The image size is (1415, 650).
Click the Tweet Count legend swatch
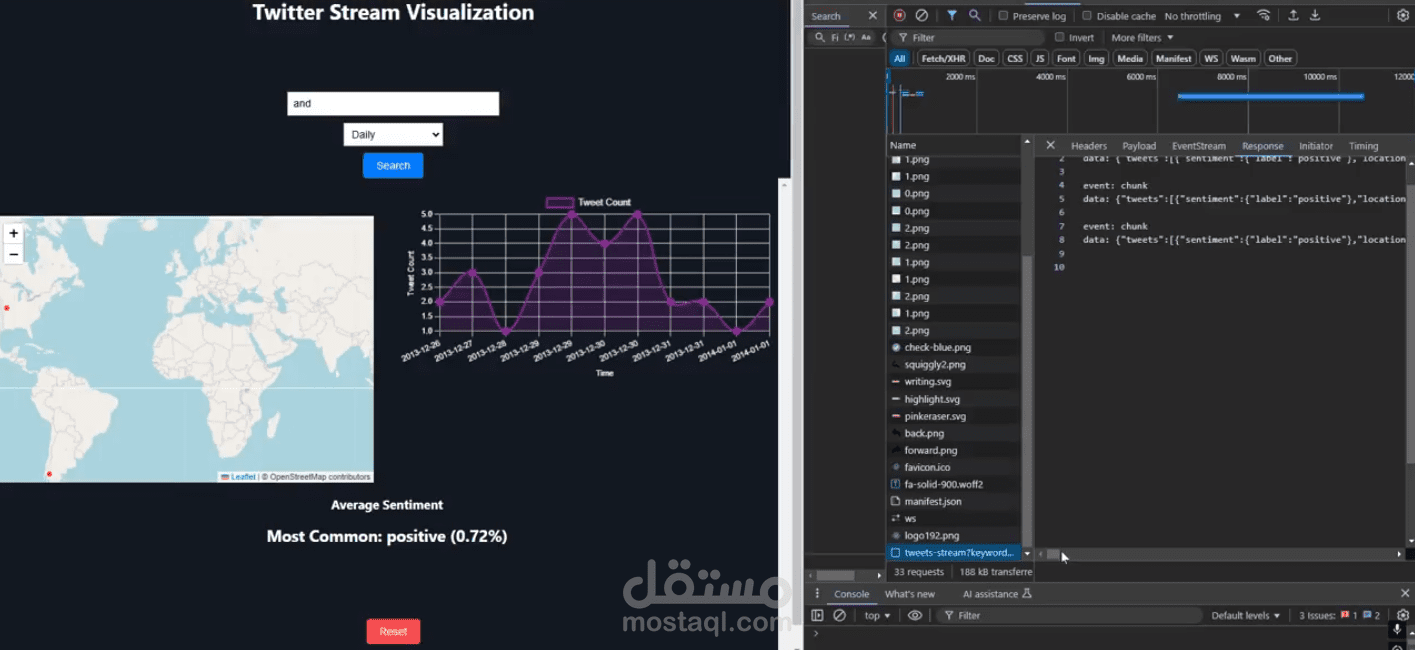[560, 202]
